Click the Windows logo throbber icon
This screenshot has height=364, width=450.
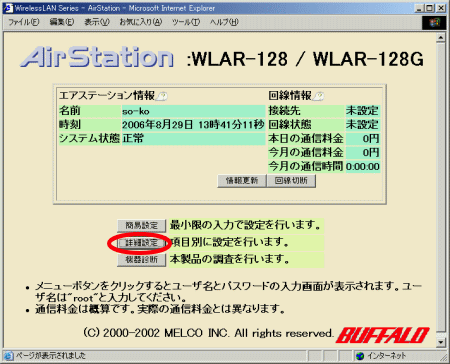[434, 22]
